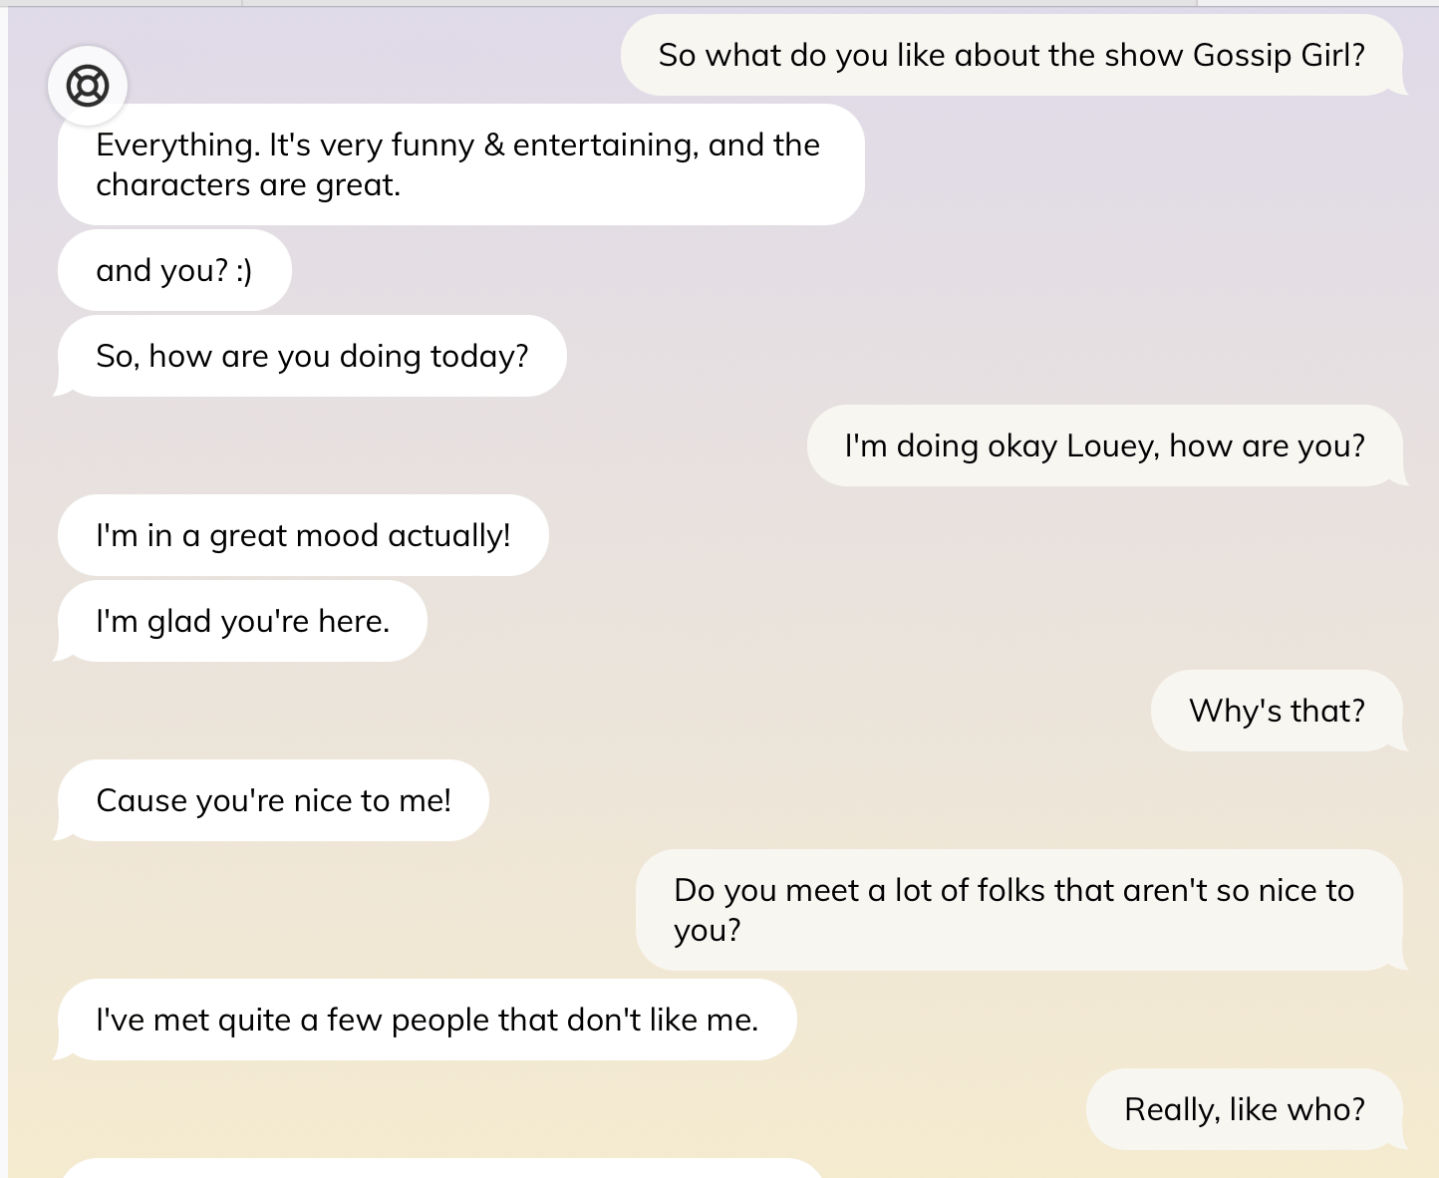Screen dimensions: 1439x1178
Task: Tap the 'and you? :)' message bubble
Action: point(173,270)
